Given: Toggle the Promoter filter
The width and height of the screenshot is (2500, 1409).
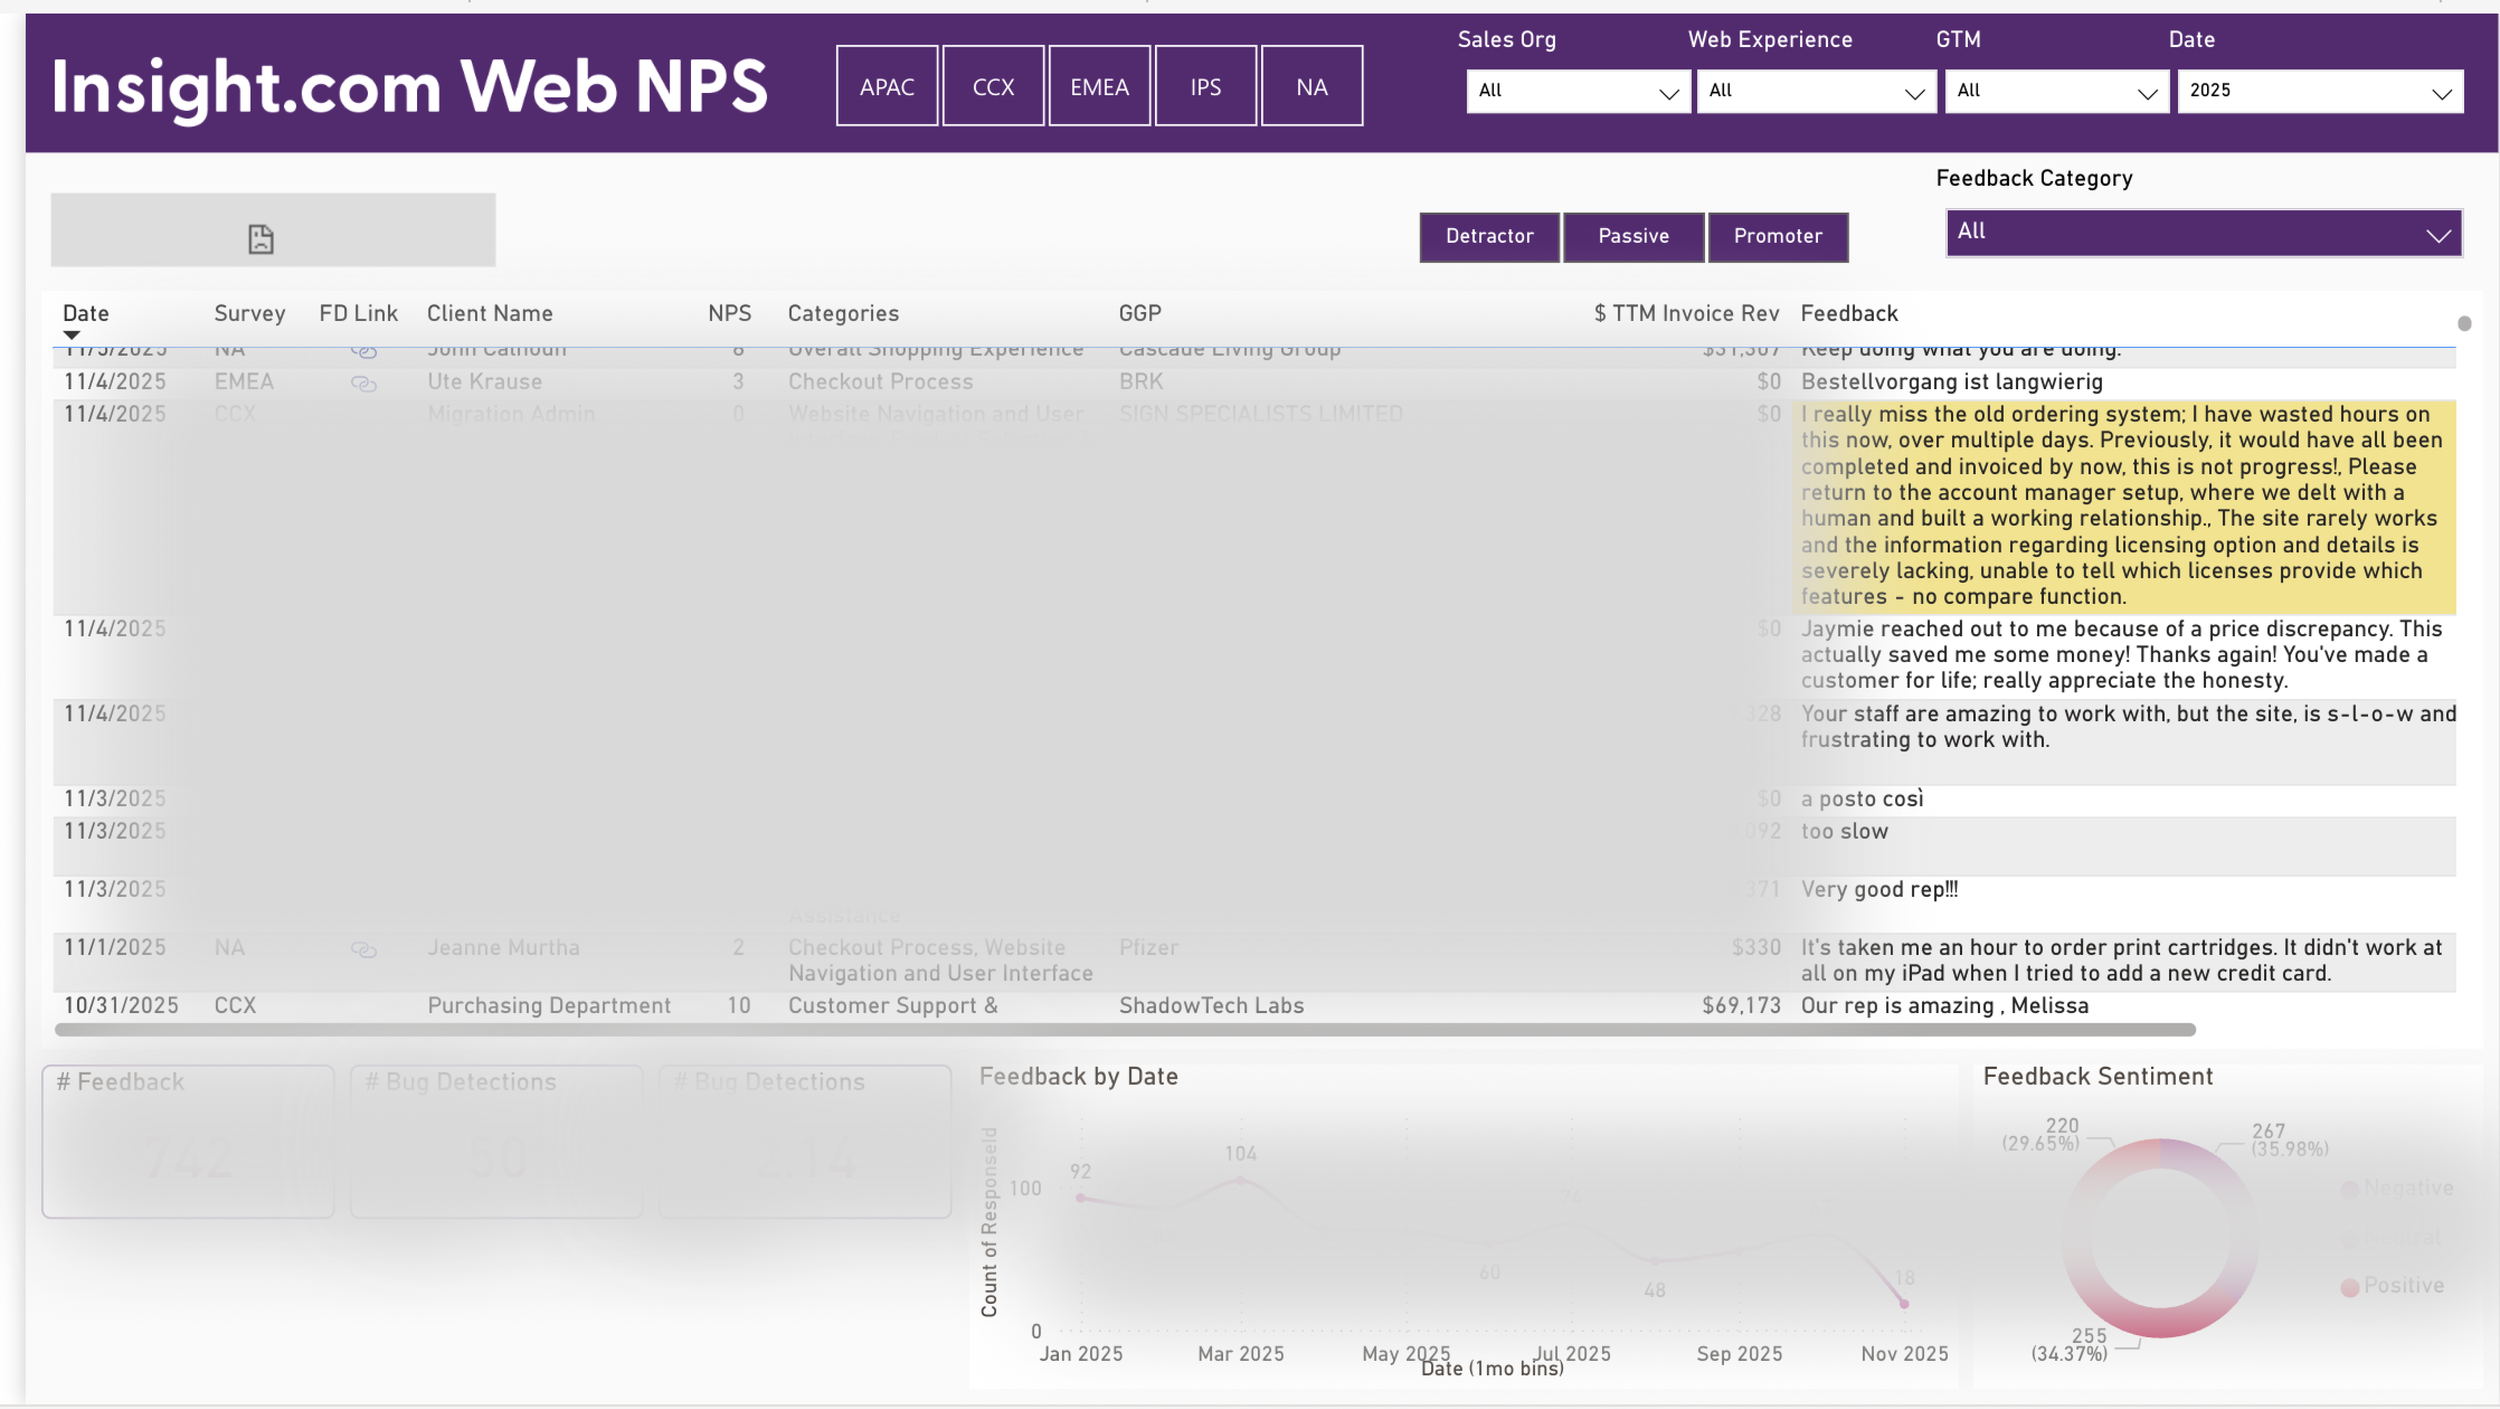Looking at the screenshot, I should (1777, 237).
